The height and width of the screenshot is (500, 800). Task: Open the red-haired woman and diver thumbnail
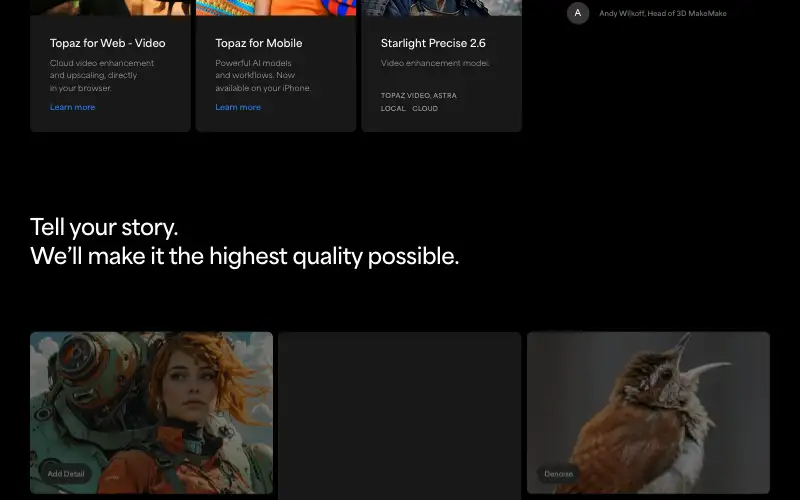[152, 412]
